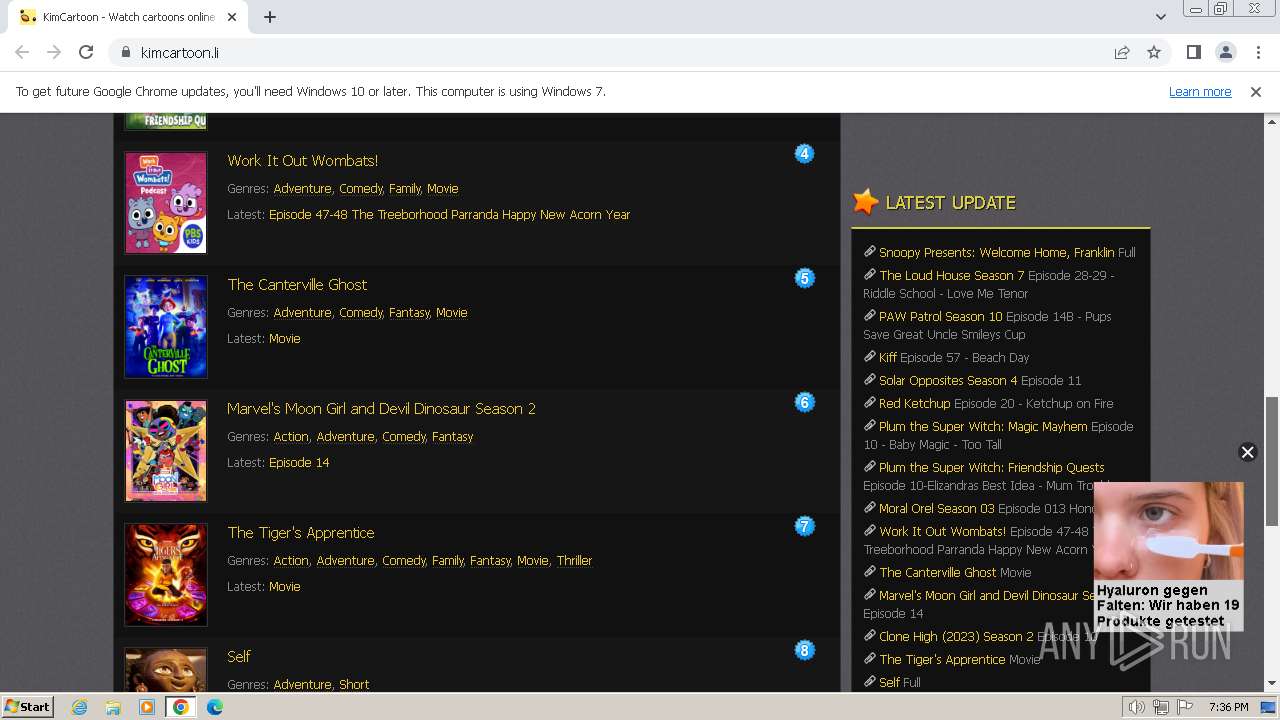Open a new tab

pos(270,17)
